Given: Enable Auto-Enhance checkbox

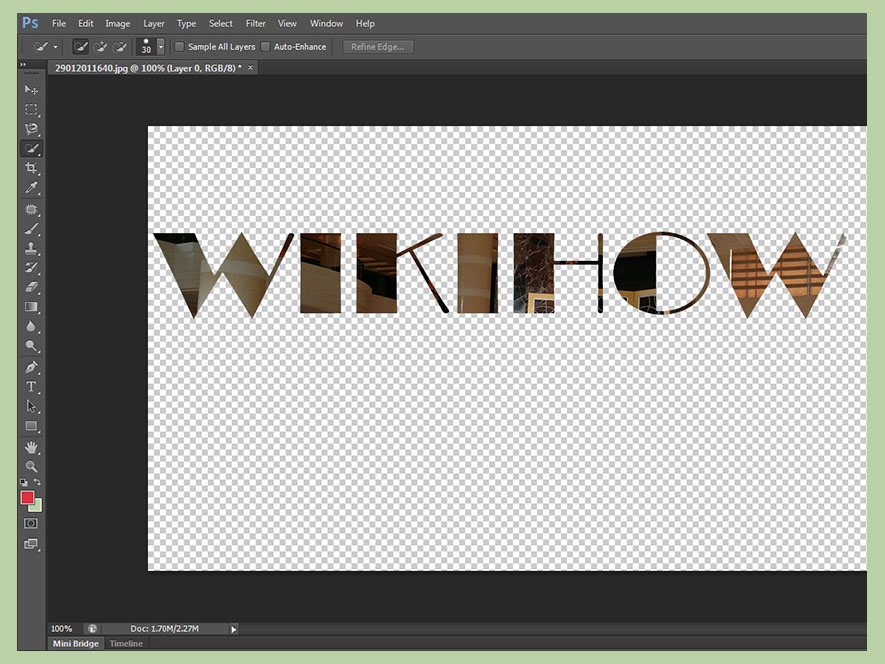Looking at the screenshot, I should pyautogui.click(x=265, y=47).
